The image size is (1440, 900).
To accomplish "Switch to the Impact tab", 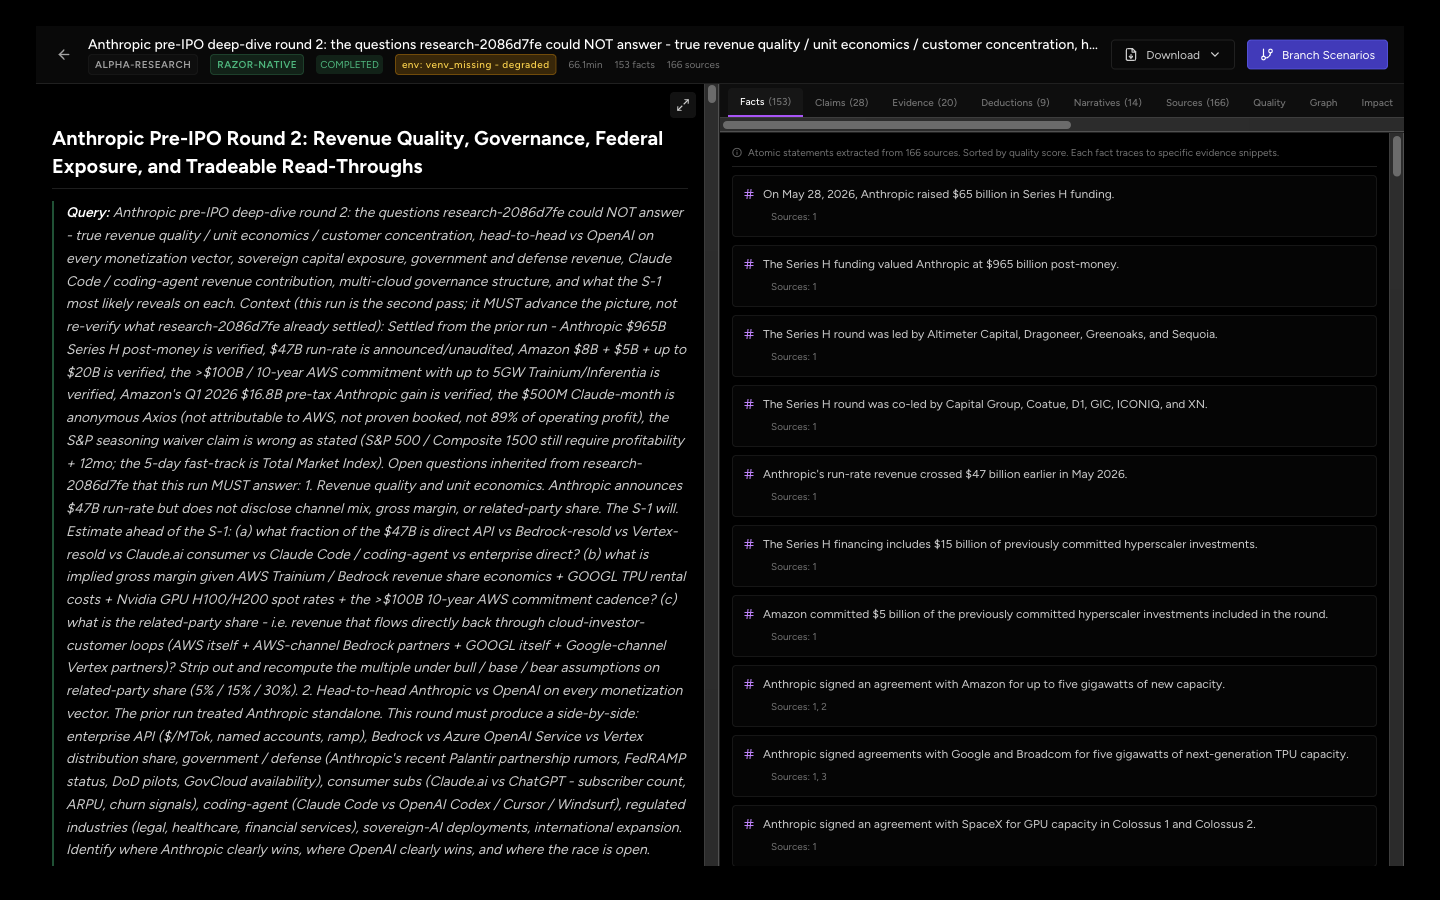I will pos(1376,103).
